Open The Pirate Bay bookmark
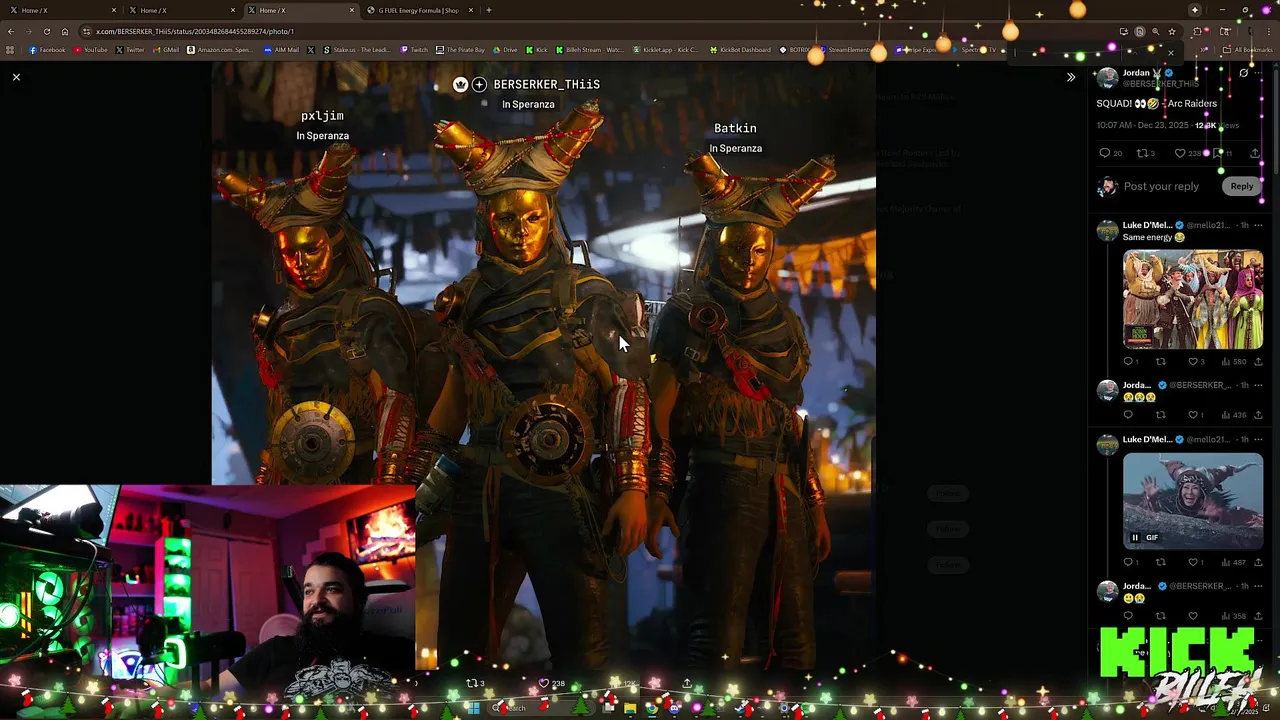The width and height of the screenshot is (1280, 720). (460, 50)
